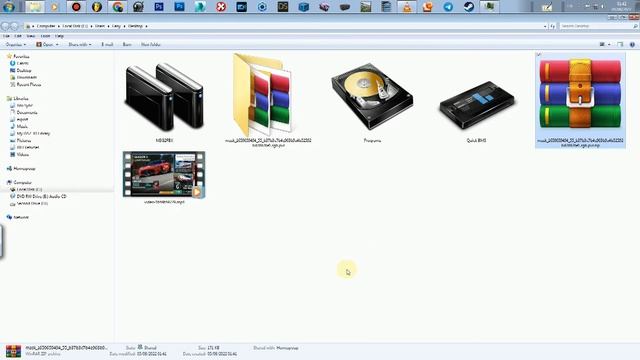Click the blue cube taskbar icon
Screen dimensions: 640x360
(303, 7)
